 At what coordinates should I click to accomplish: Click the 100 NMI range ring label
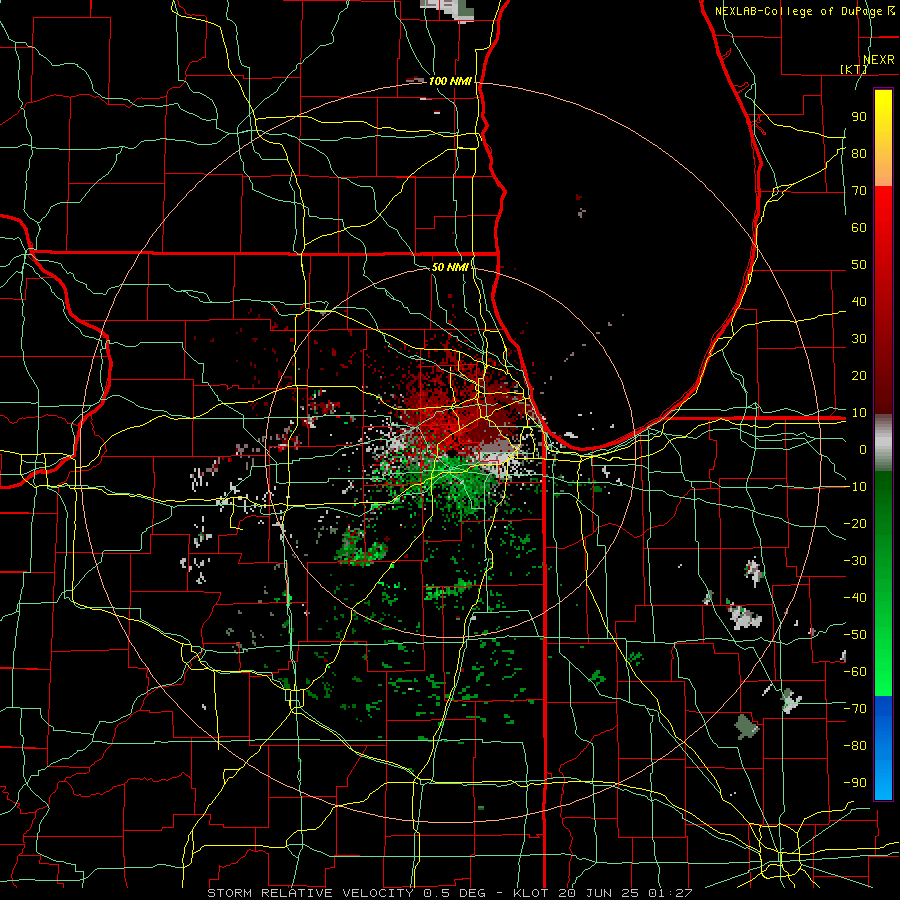(450, 82)
